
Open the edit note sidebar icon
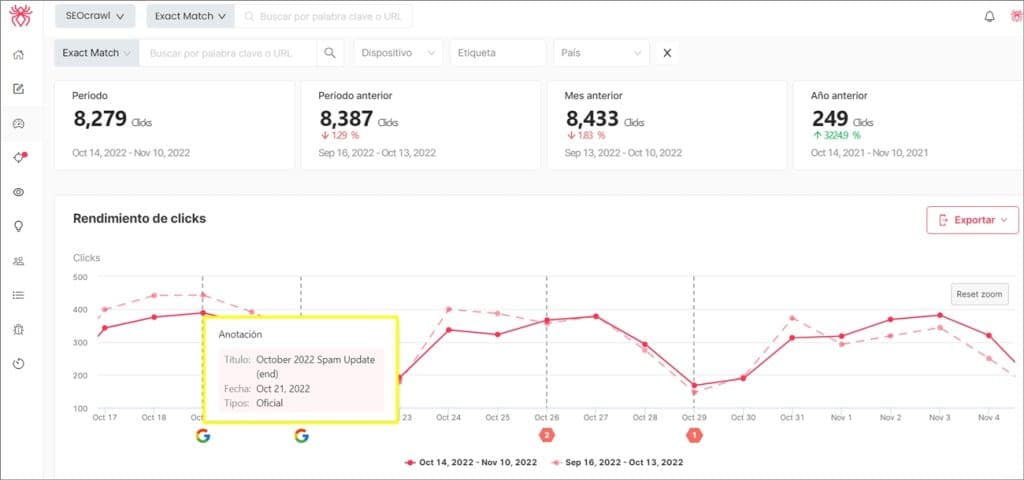[x=18, y=89]
